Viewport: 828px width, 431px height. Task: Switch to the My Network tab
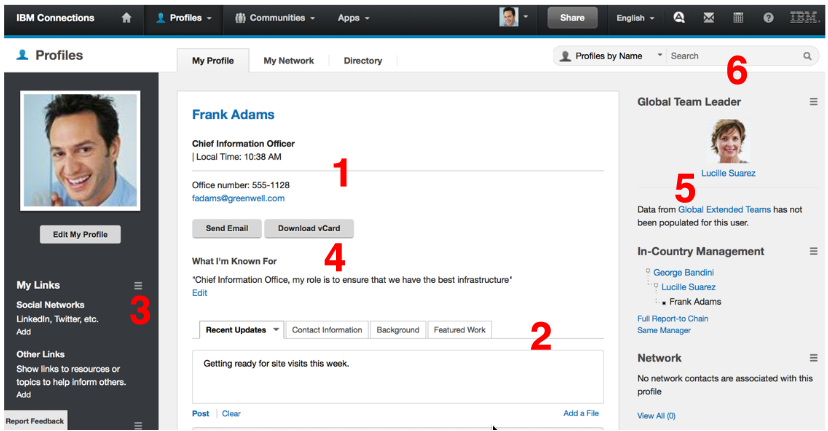(x=288, y=61)
